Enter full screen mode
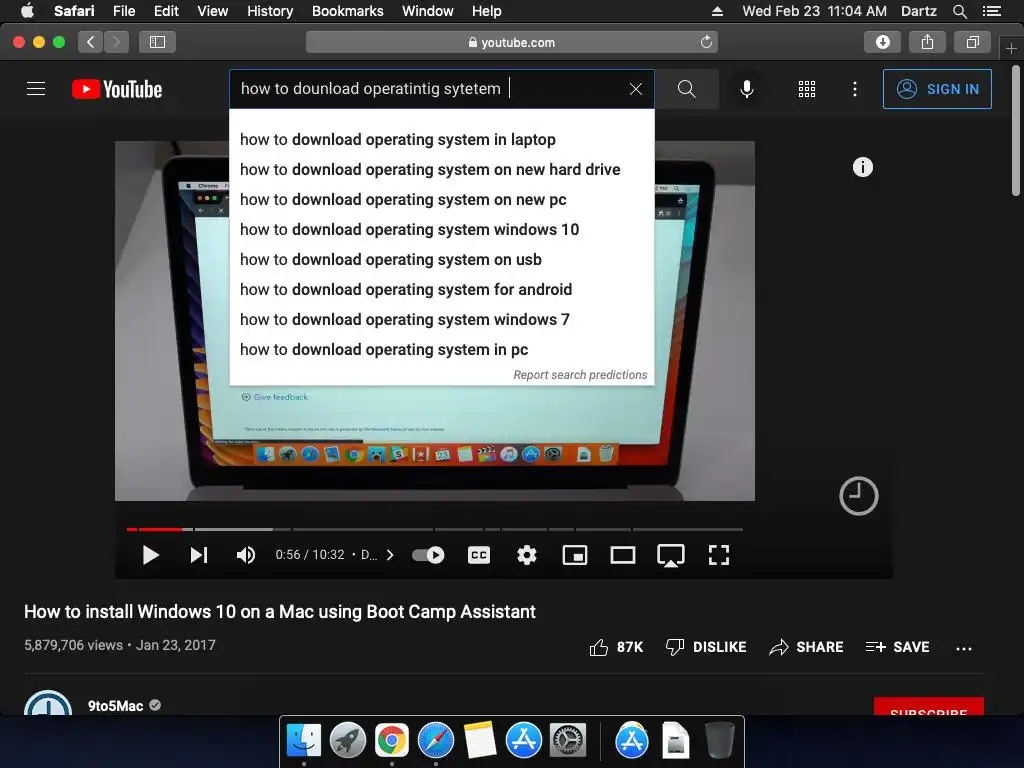Viewport: 1024px width, 768px height. 718,555
